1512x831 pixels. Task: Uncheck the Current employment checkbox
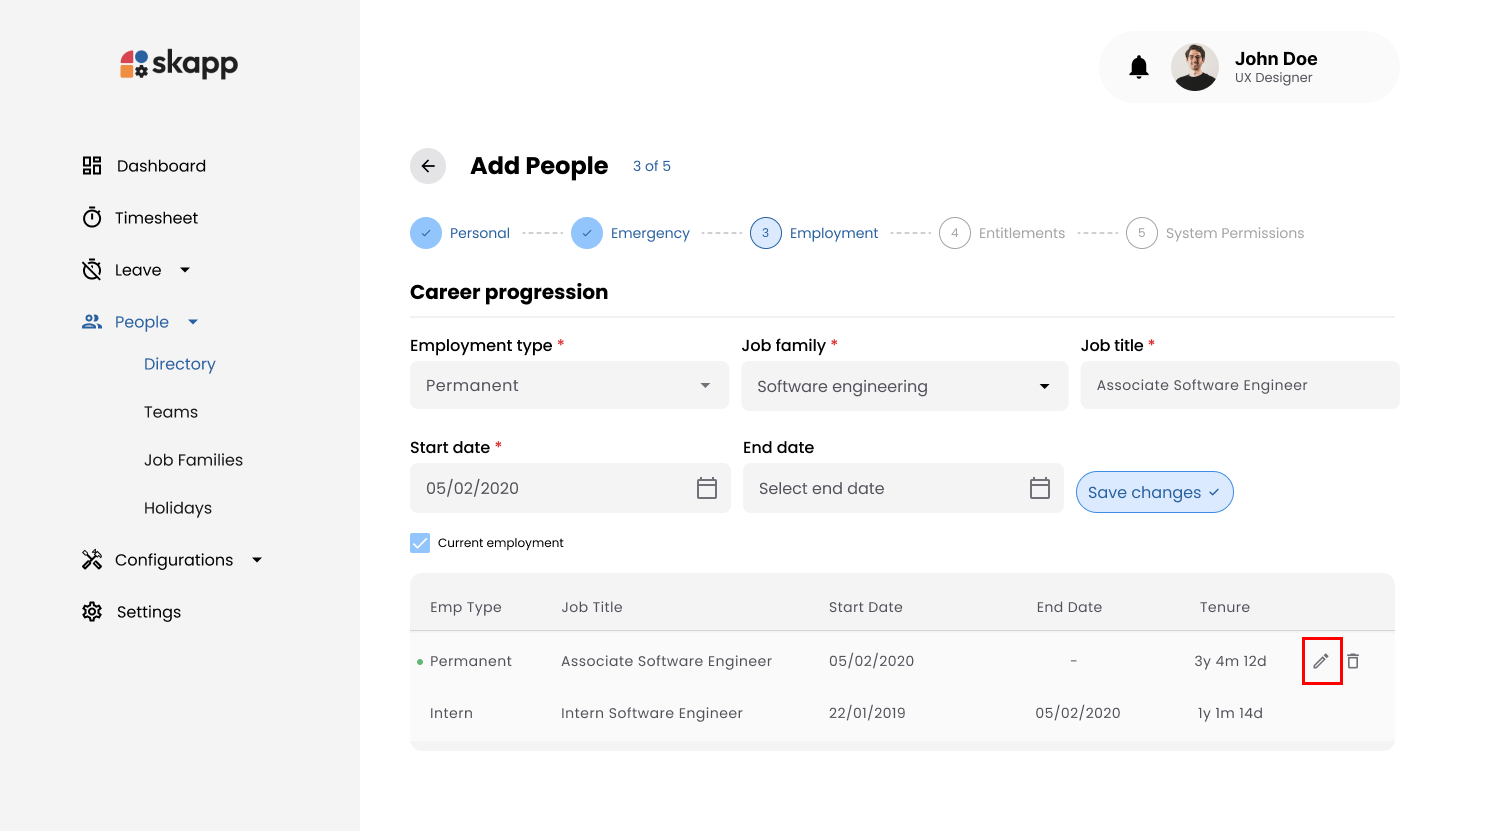point(419,542)
